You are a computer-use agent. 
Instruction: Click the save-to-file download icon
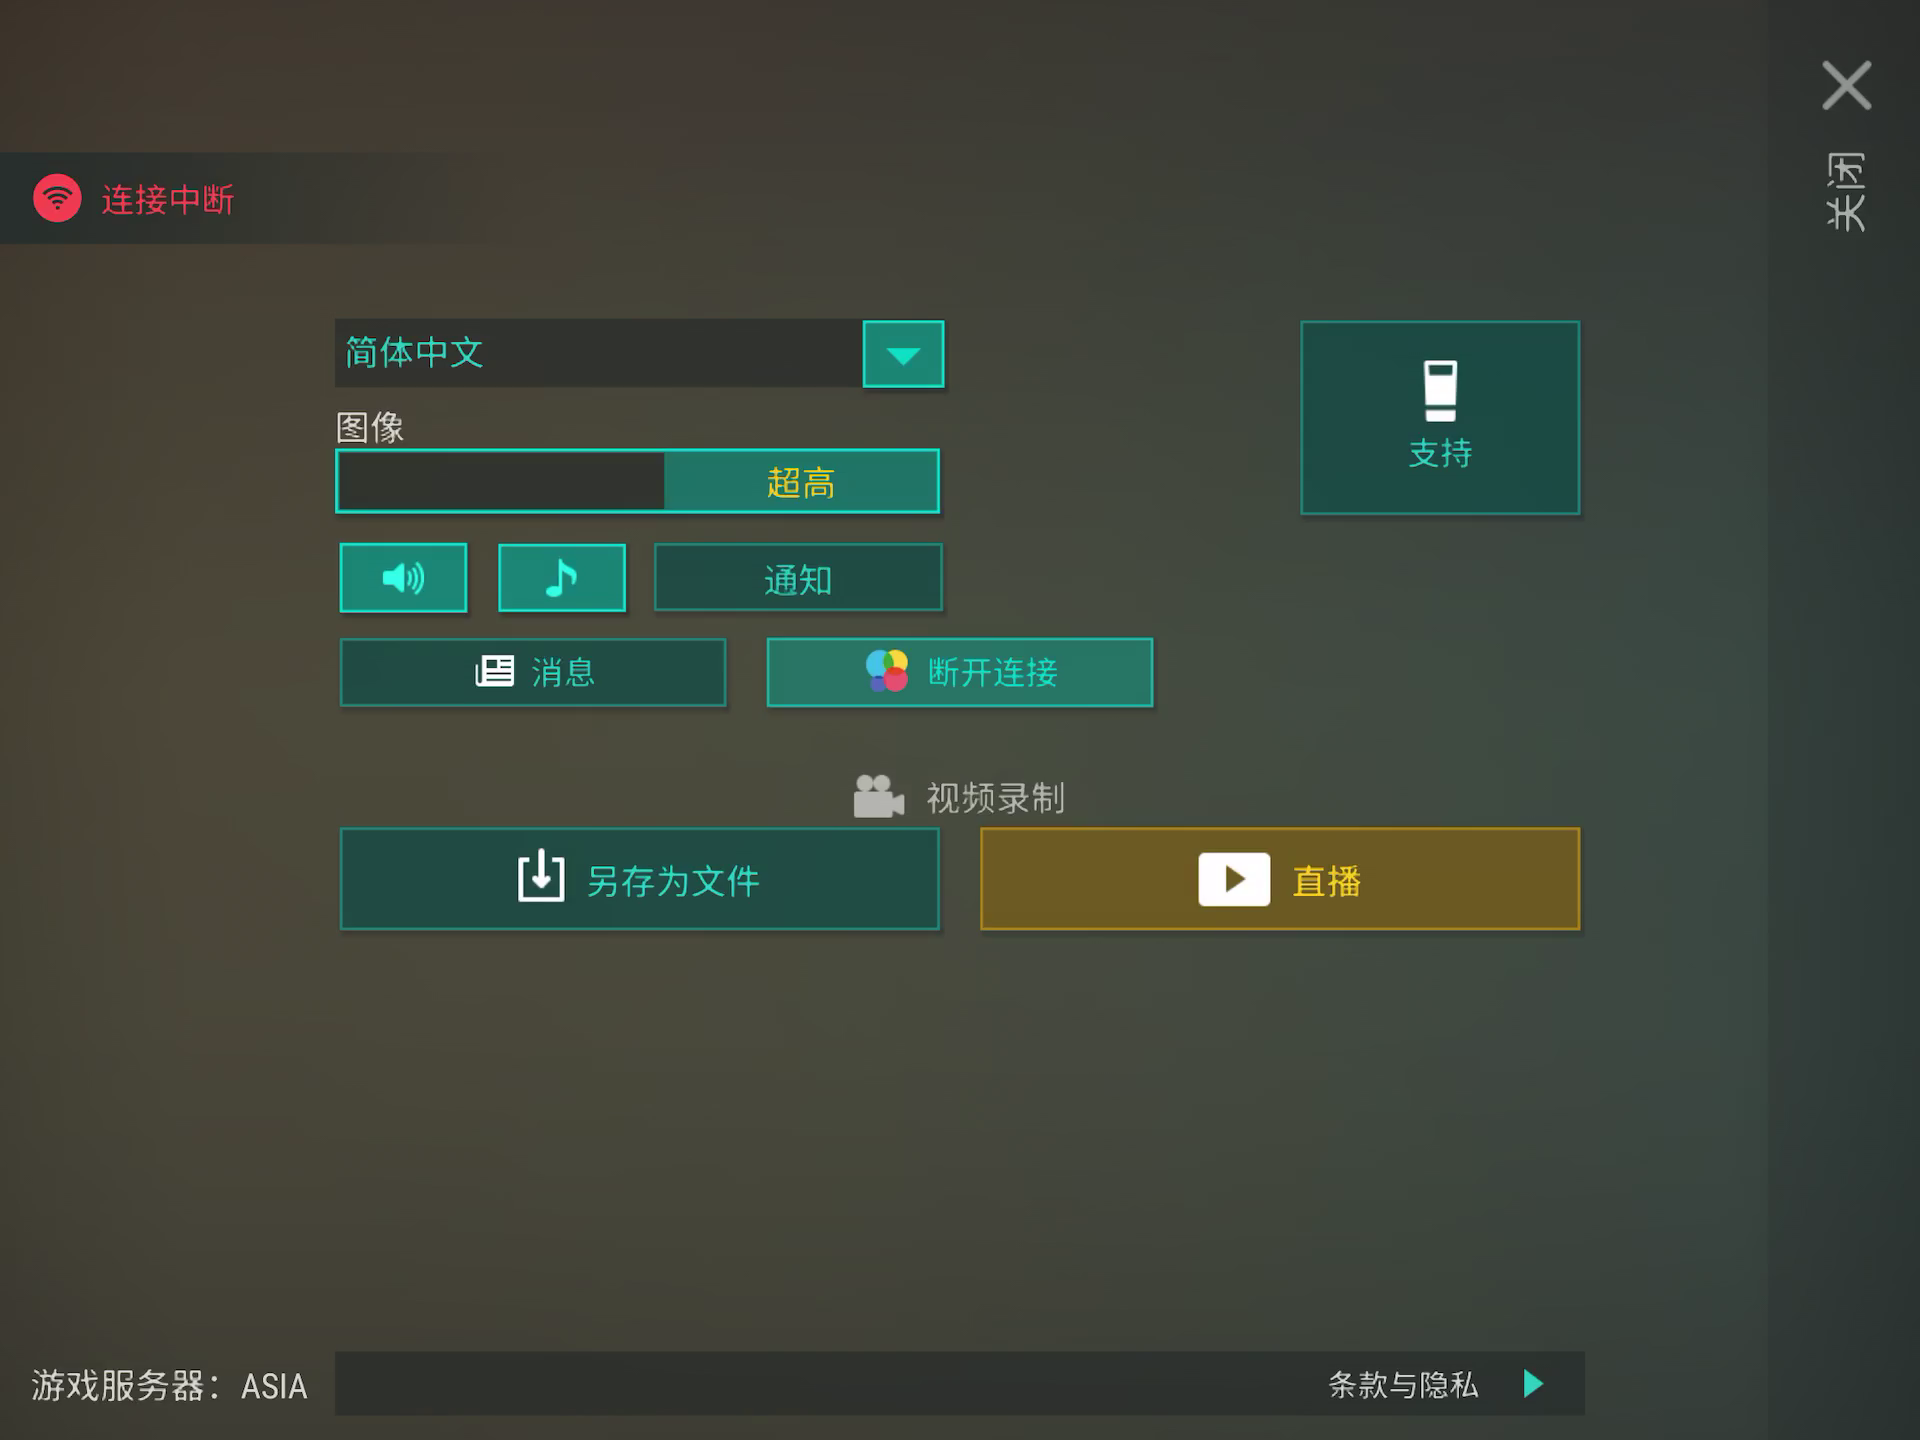pyautogui.click(x=541, y=876)
